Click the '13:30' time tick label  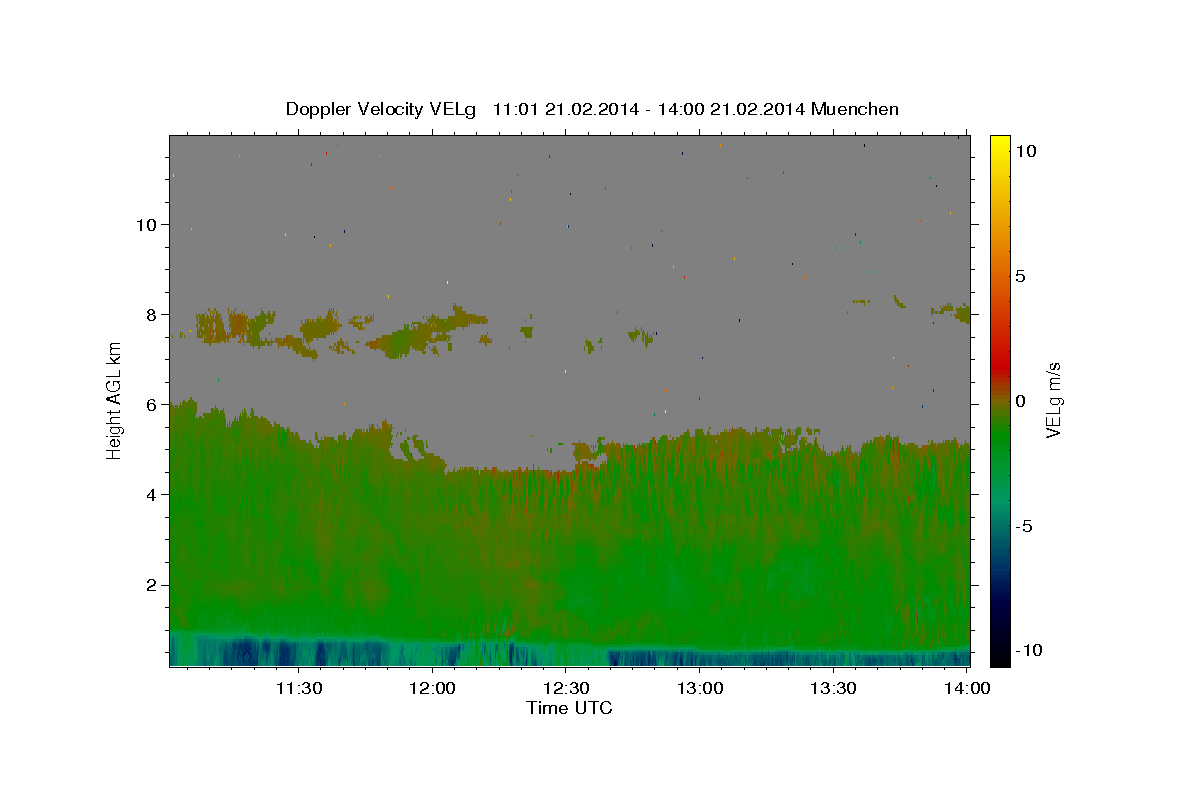(x=833, y=688)
